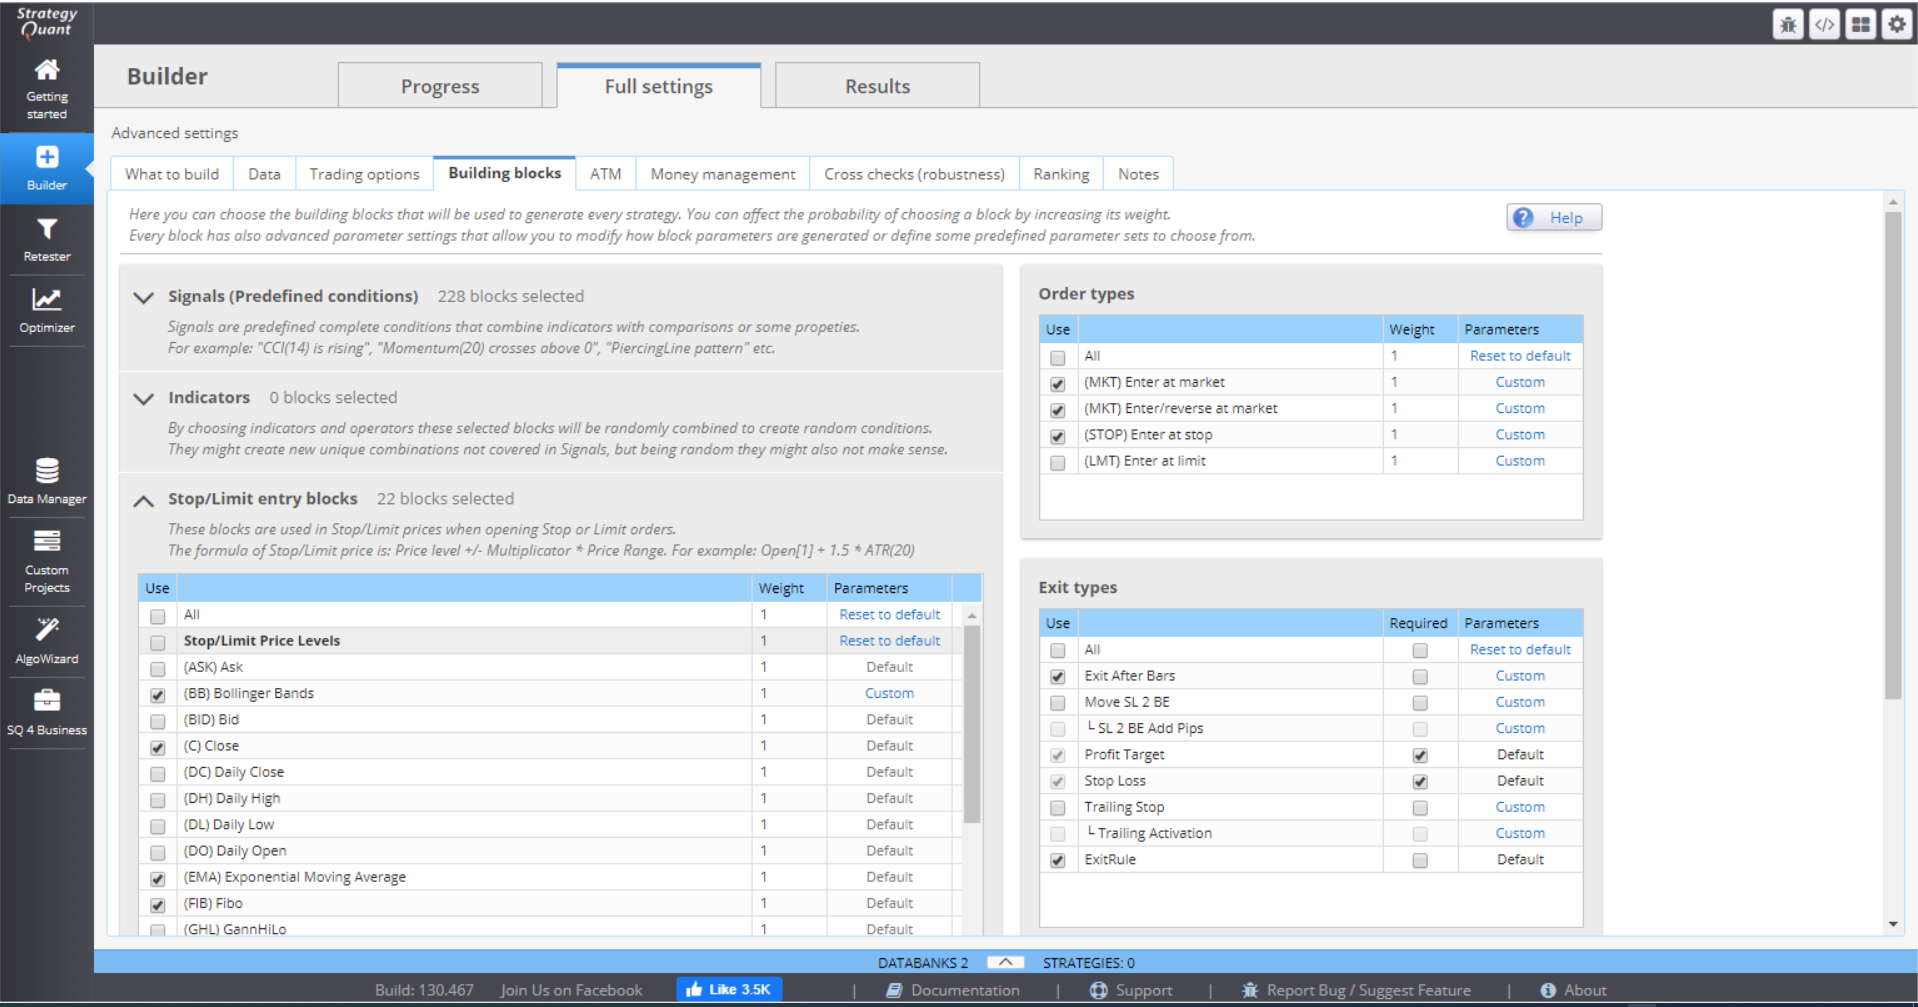Select the Builder sidebar icon

pyautogui.click(x=47, y=157)
